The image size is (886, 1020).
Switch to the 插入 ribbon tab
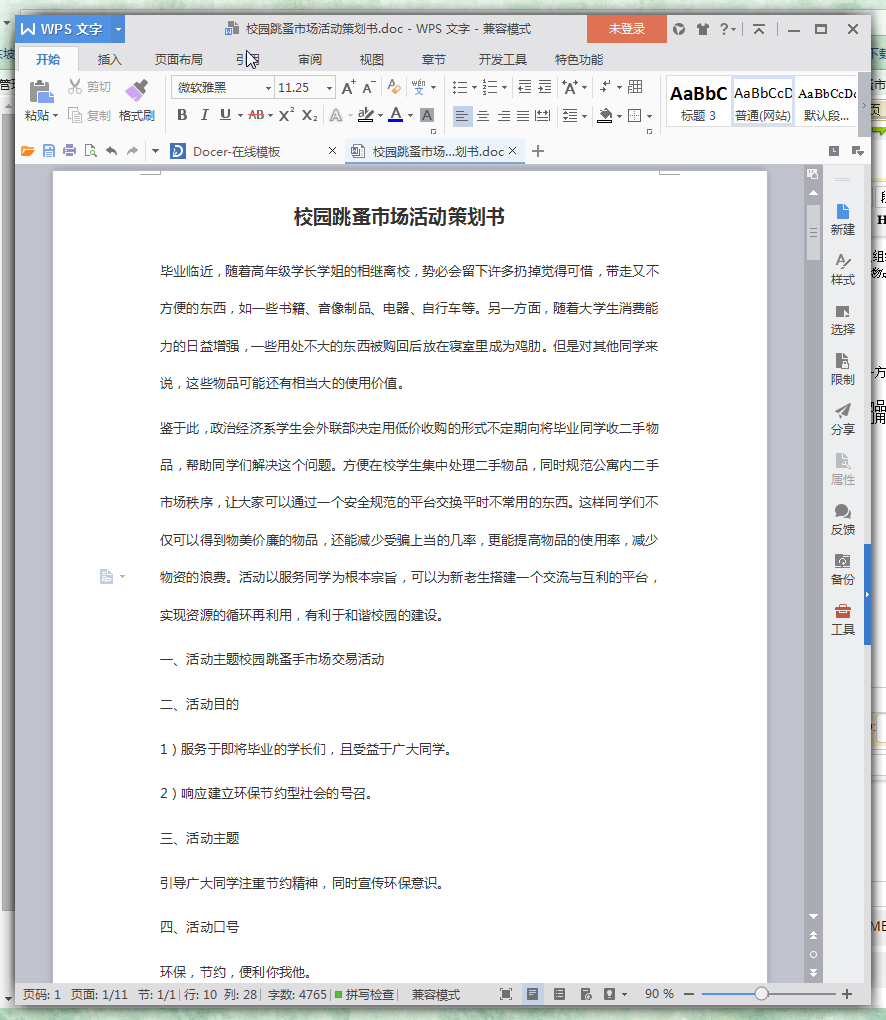coord(109,60)
